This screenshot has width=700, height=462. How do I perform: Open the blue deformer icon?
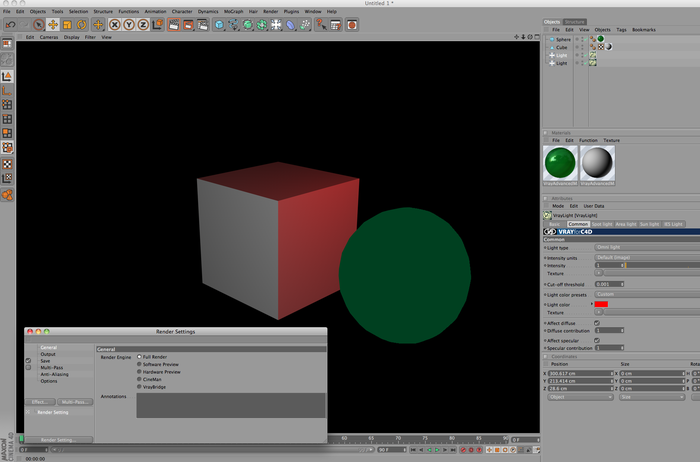click(x=290, y=25)
